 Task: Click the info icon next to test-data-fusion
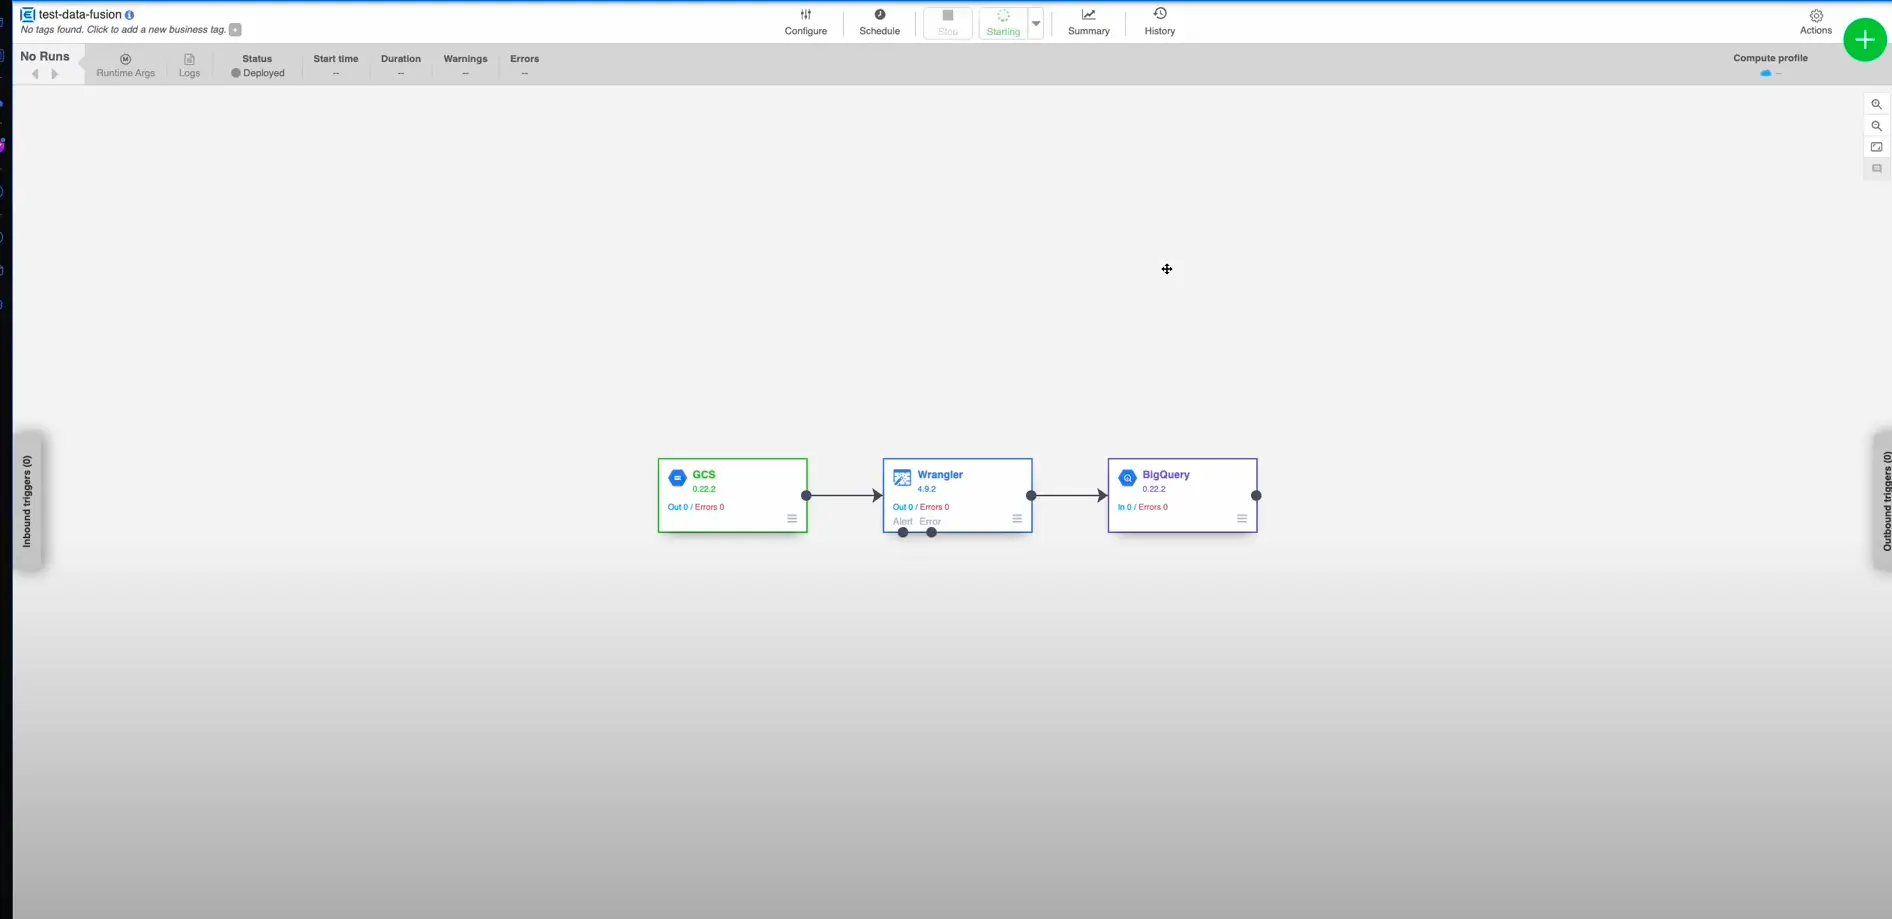129,15
